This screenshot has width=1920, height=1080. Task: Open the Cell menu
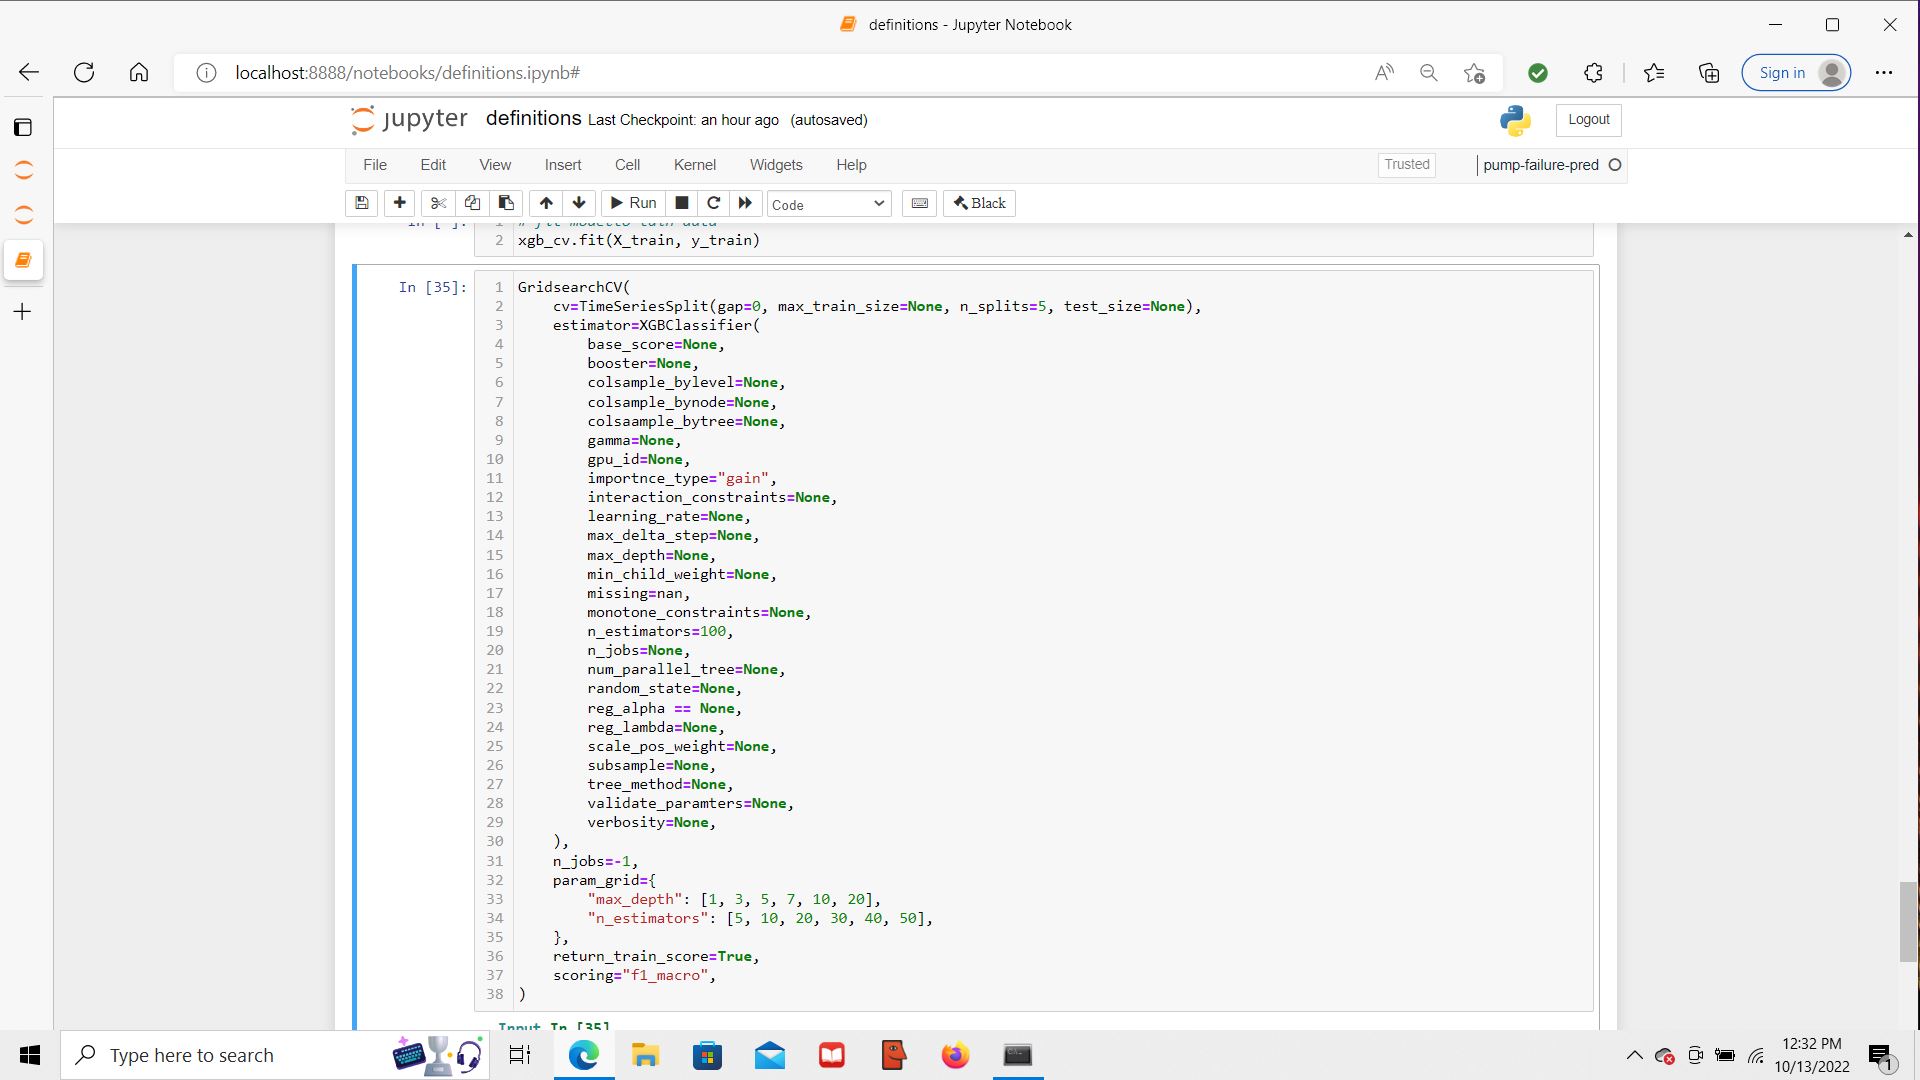point(627,165)
